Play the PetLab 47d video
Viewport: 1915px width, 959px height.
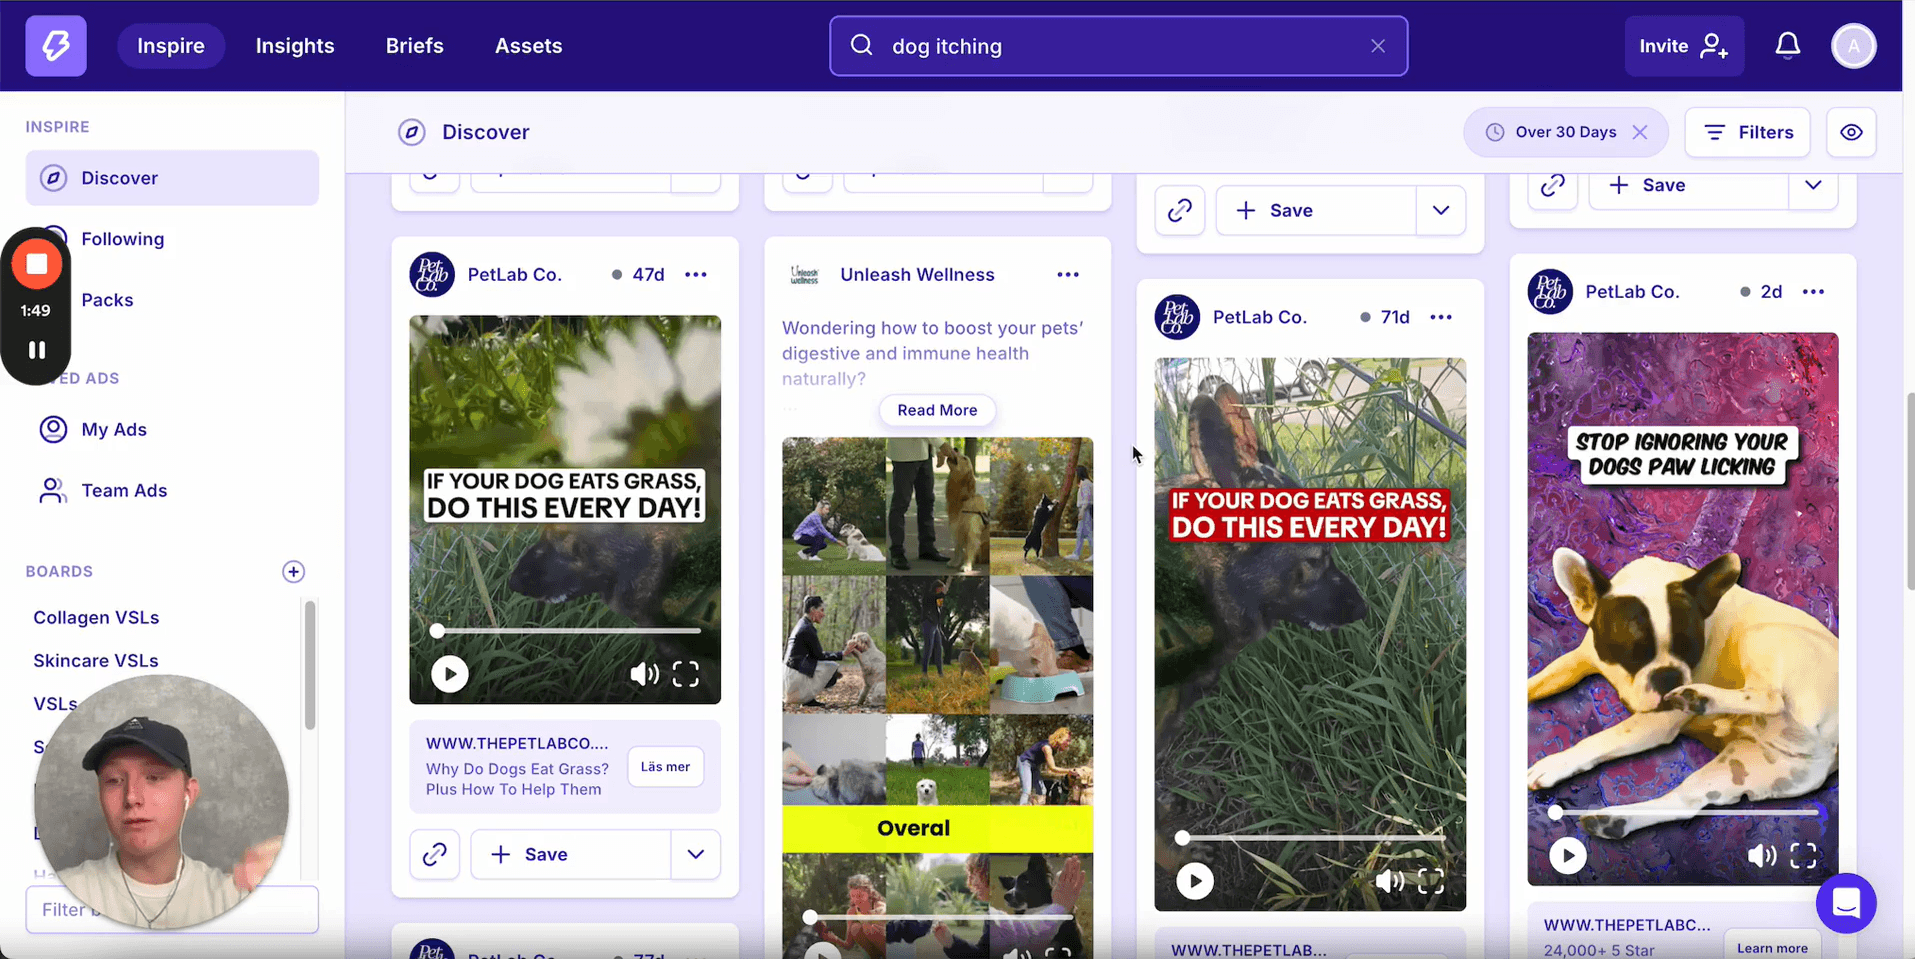coord(450,674)
